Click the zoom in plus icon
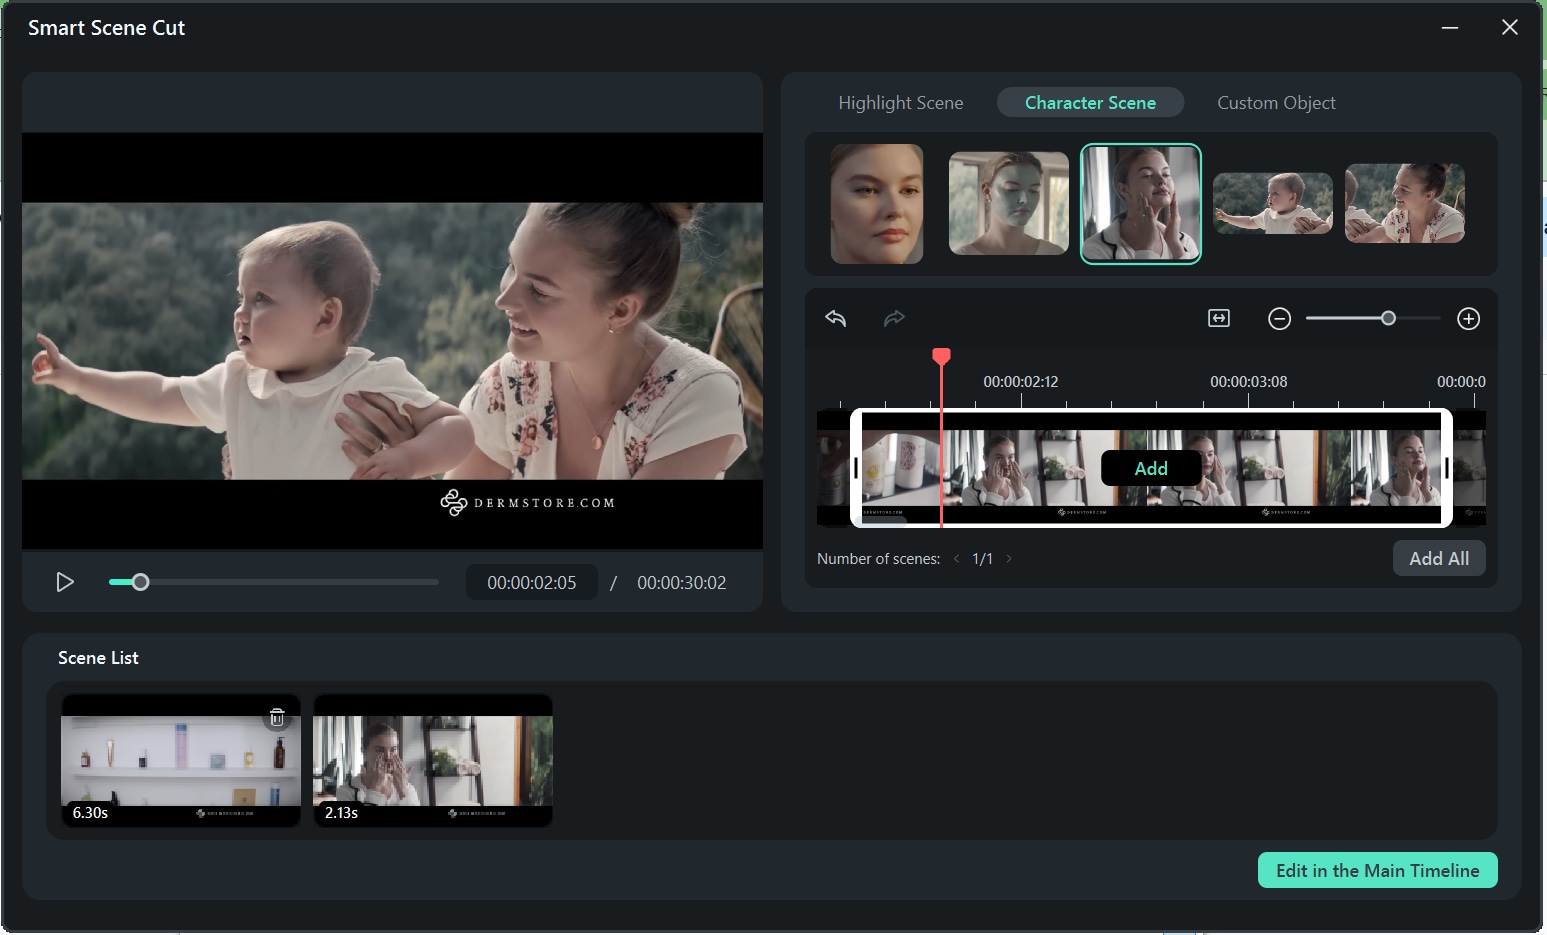This screenshot has height=935, width=1547. click(x=1468, y=319)
